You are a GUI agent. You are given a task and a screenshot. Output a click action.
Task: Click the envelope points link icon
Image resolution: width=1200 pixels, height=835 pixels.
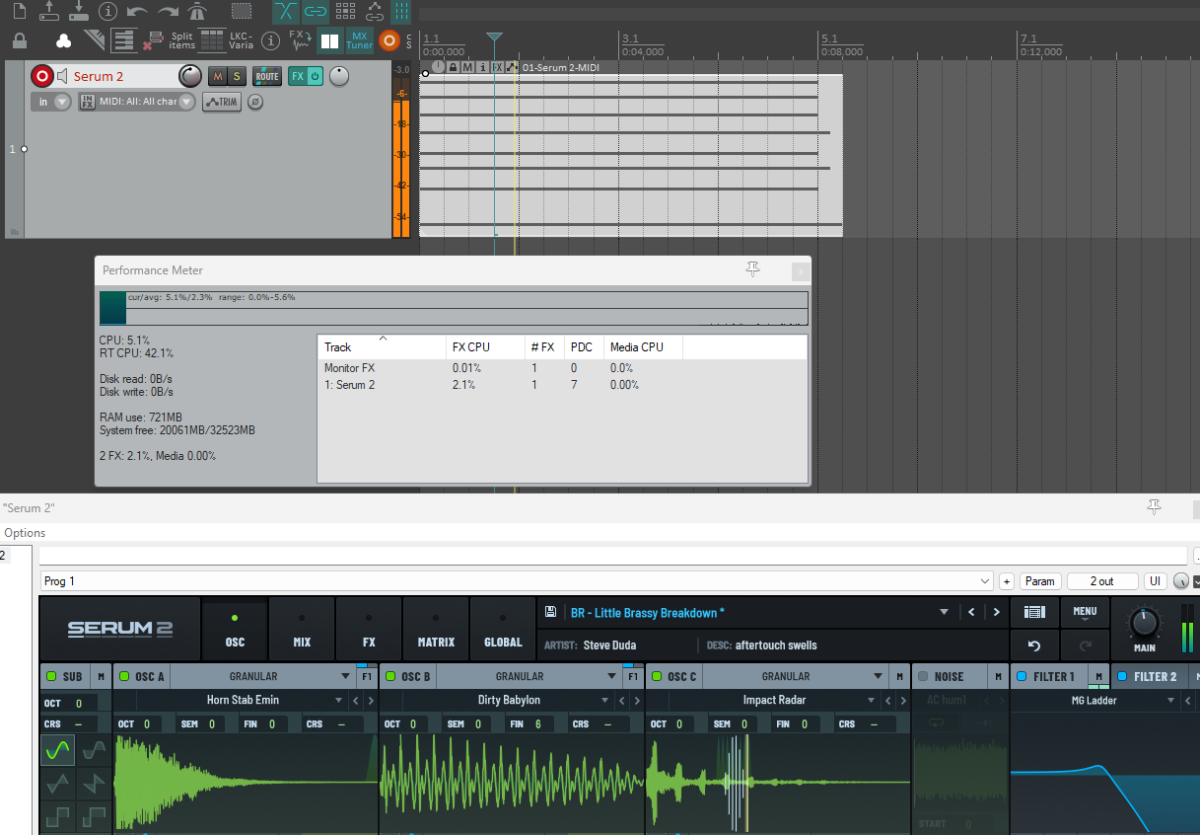pyautogui.click(x=376, y=12)
